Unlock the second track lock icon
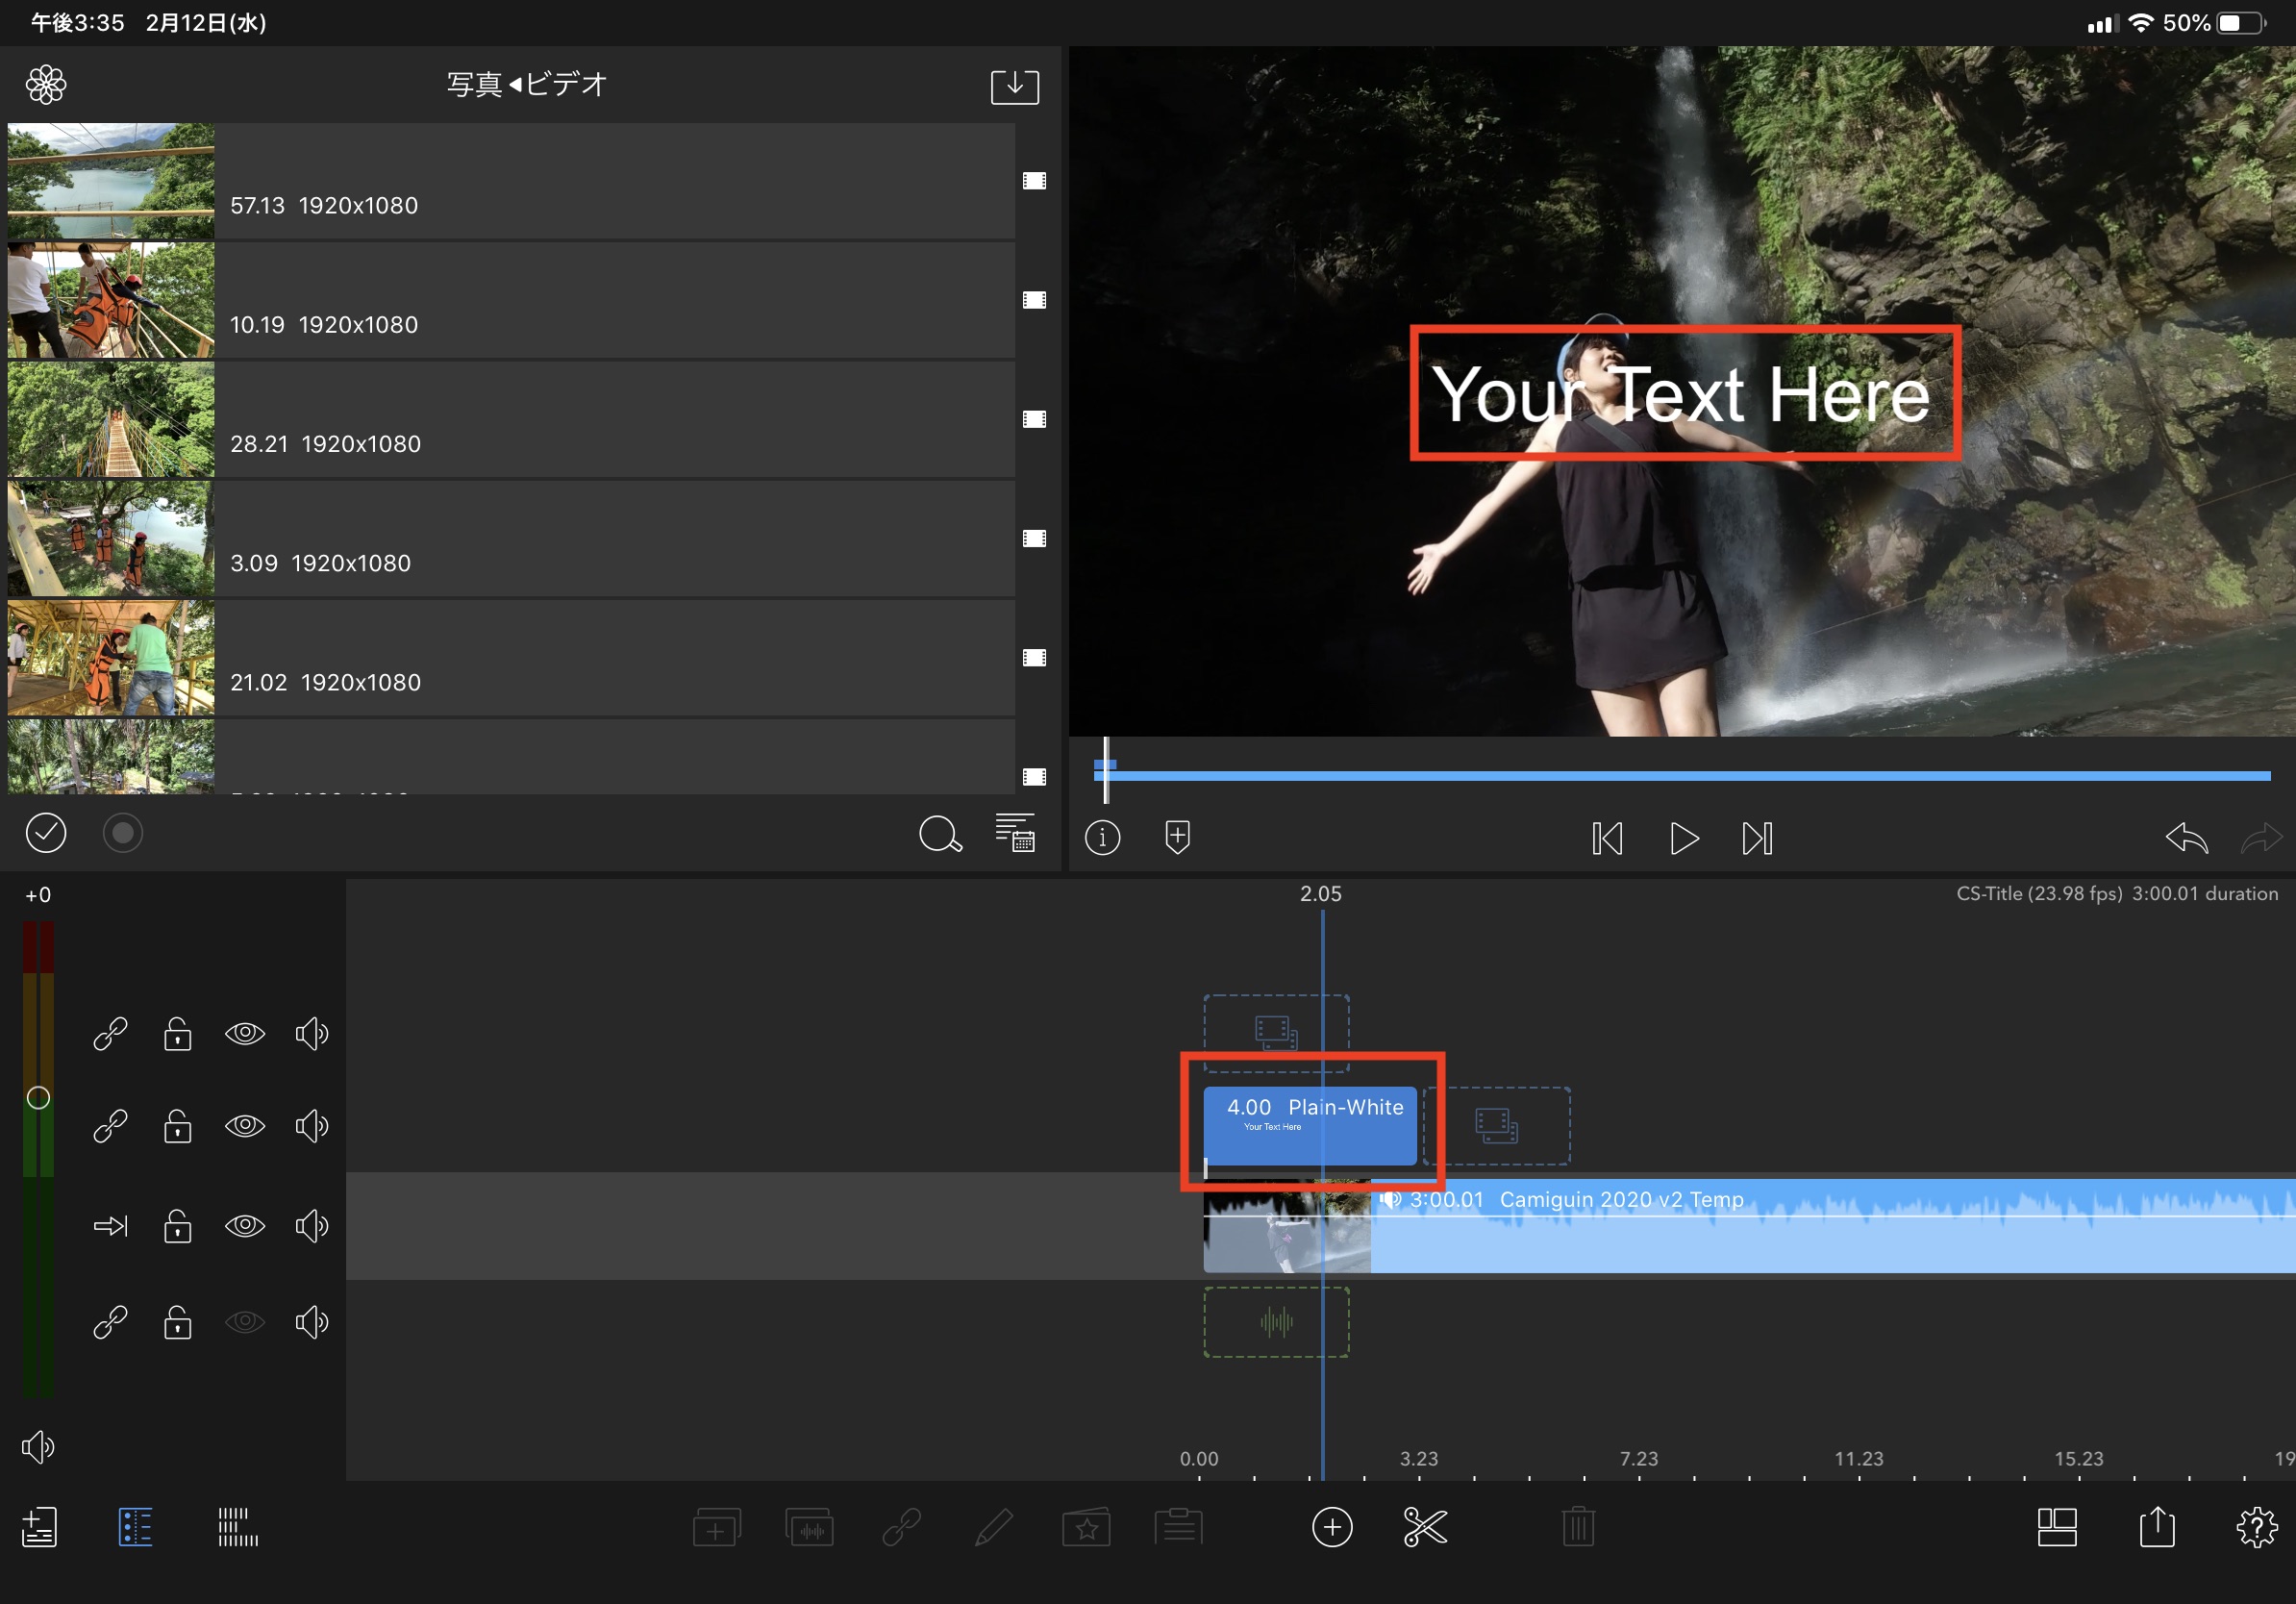 [x=178, y=1126]
